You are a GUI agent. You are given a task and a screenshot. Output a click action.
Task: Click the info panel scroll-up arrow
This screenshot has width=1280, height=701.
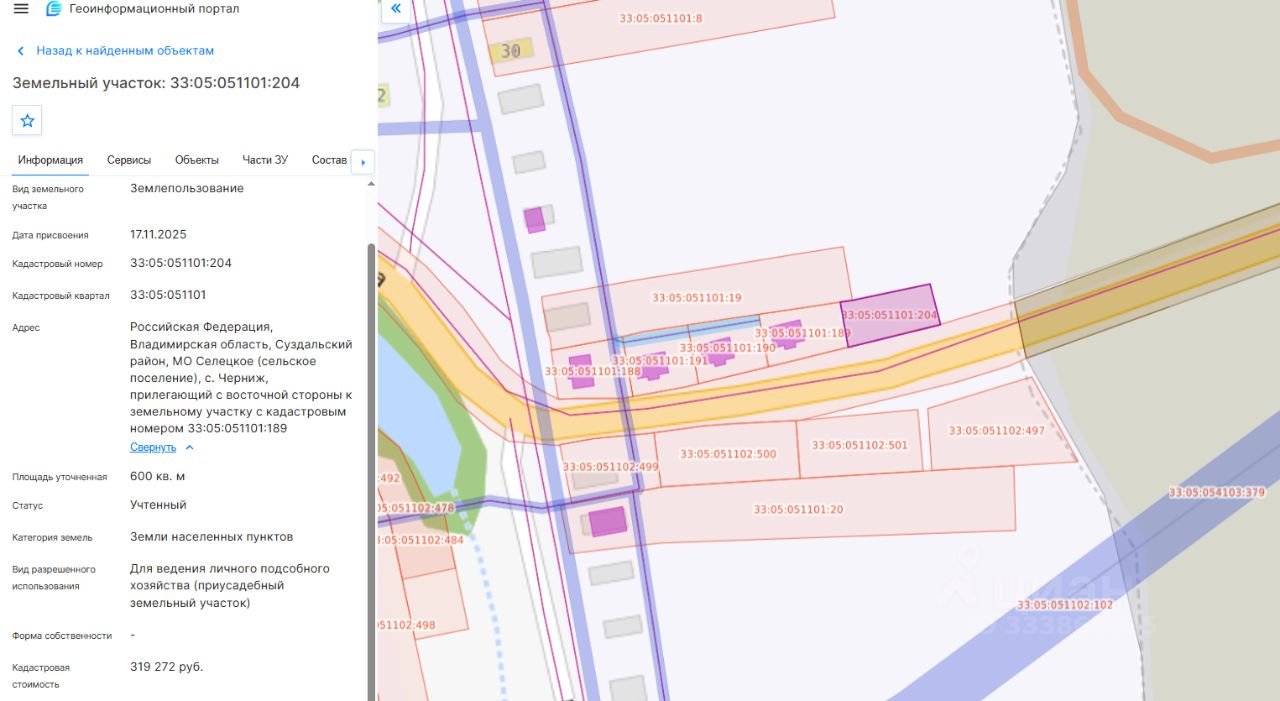[372, 184]
